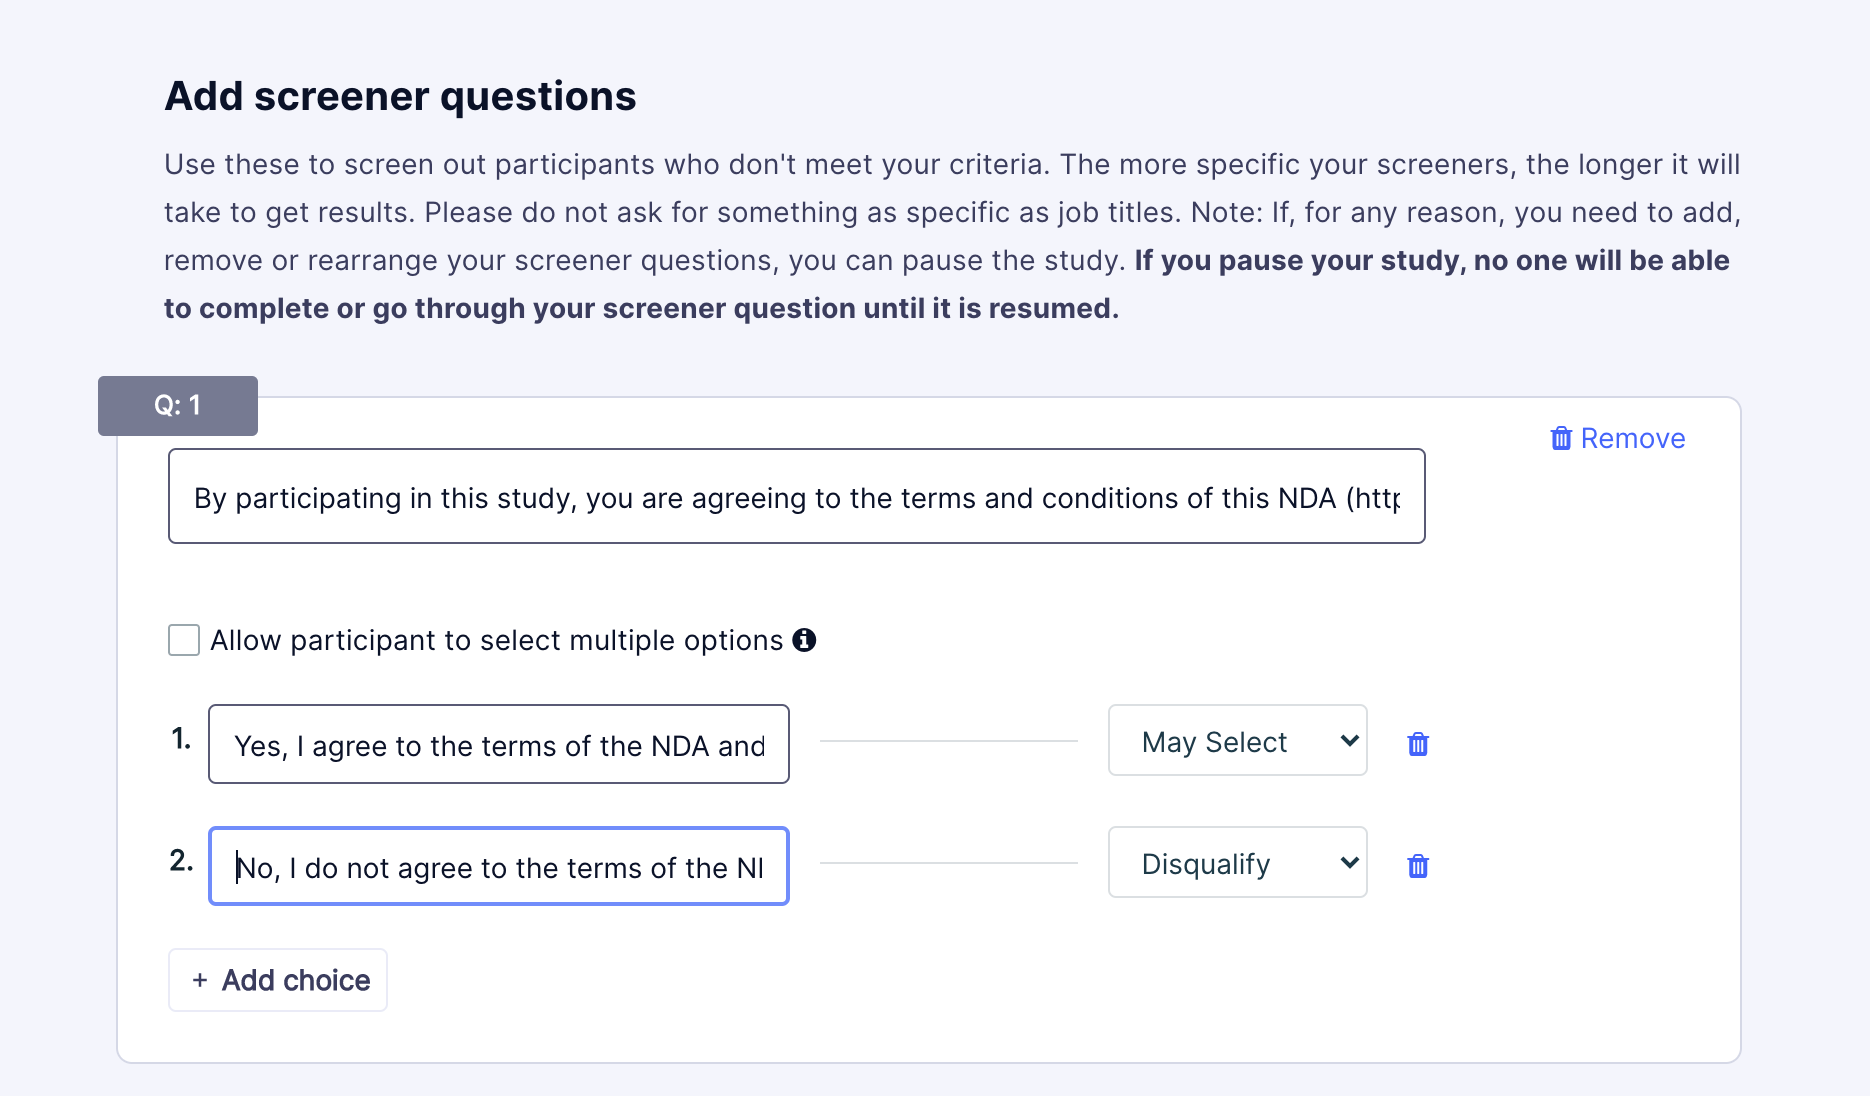1870x1096 pixels.
Task: Click the Q: 1 question label
Action: coord(177,405)
